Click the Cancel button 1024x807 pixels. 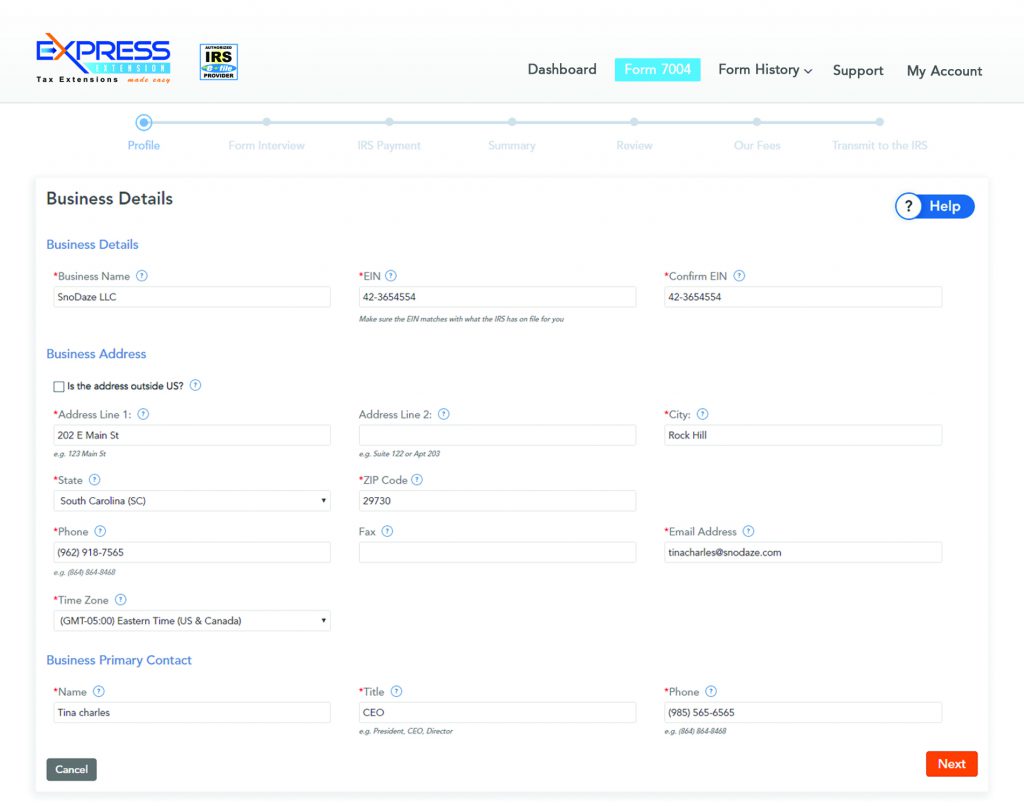(71, 769)
